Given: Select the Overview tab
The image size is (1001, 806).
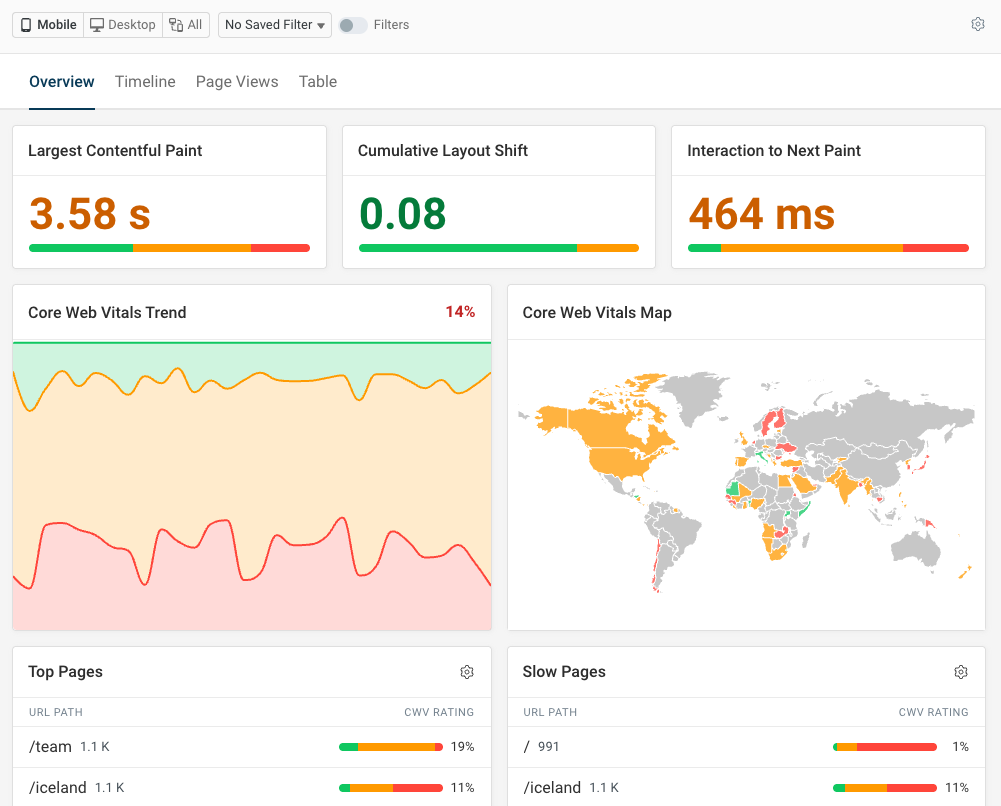Looking at the screenshot, I should (61, 81).
